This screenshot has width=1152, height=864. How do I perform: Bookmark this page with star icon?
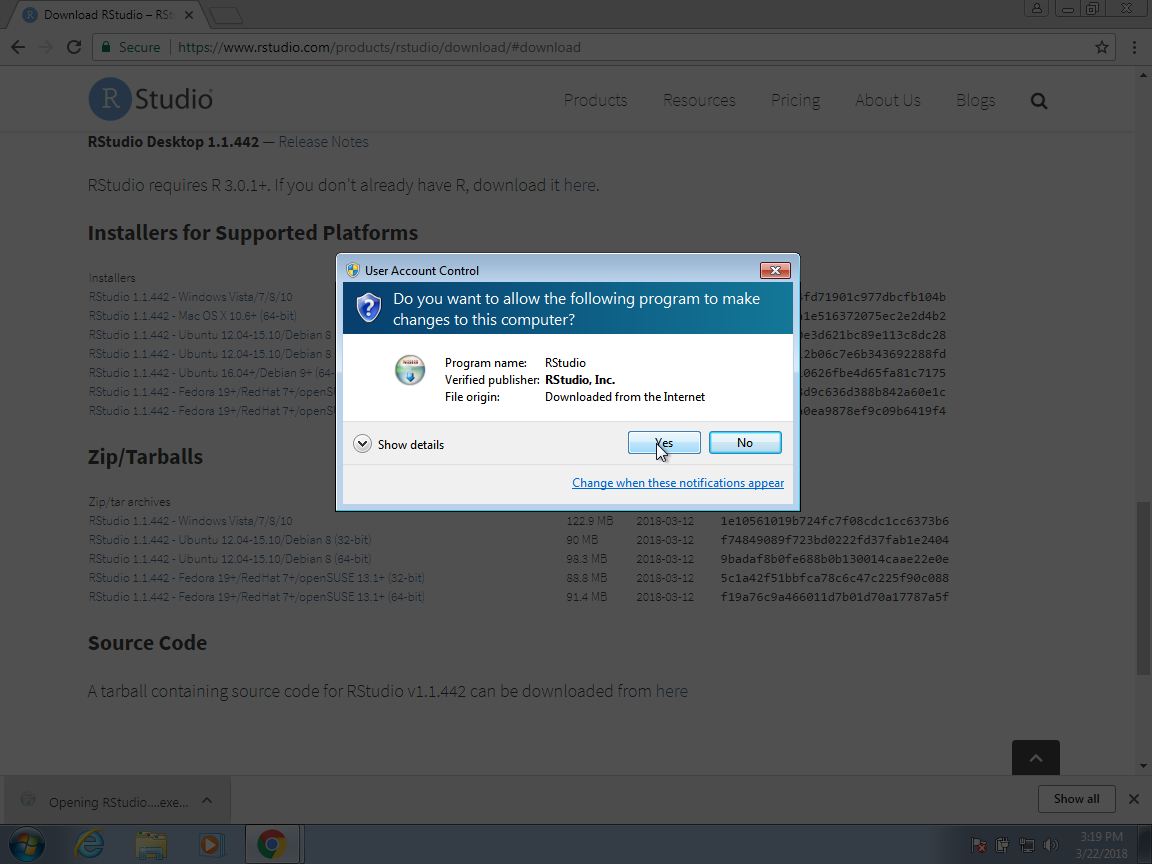click(1102, 47)
